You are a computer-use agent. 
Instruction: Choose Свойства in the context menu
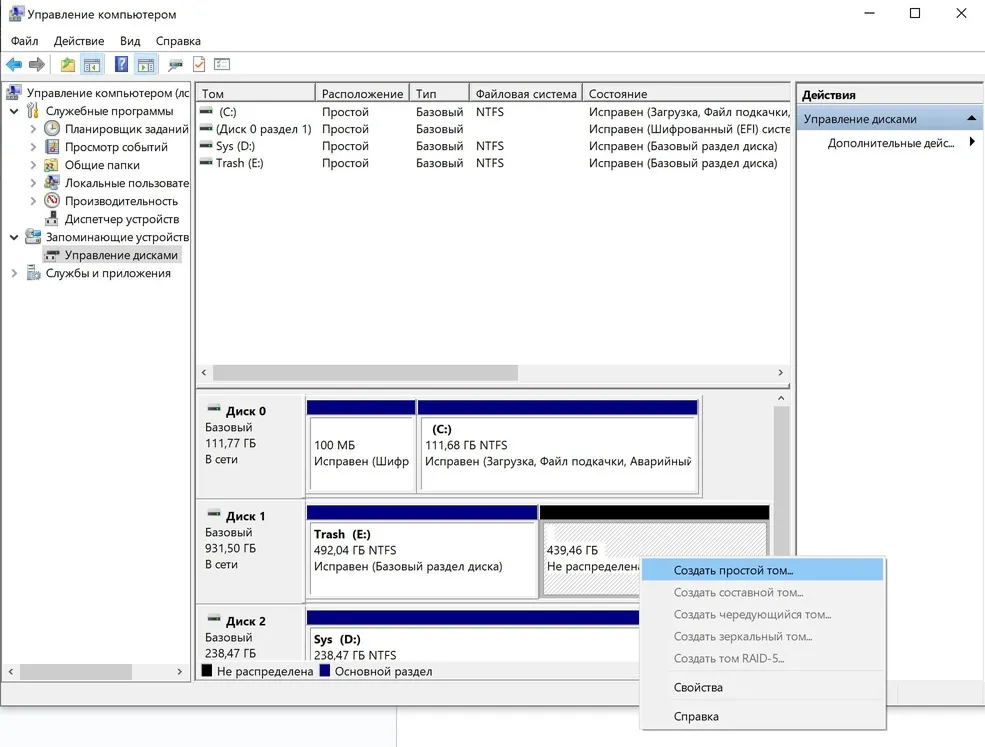click(x=762, y=687)
